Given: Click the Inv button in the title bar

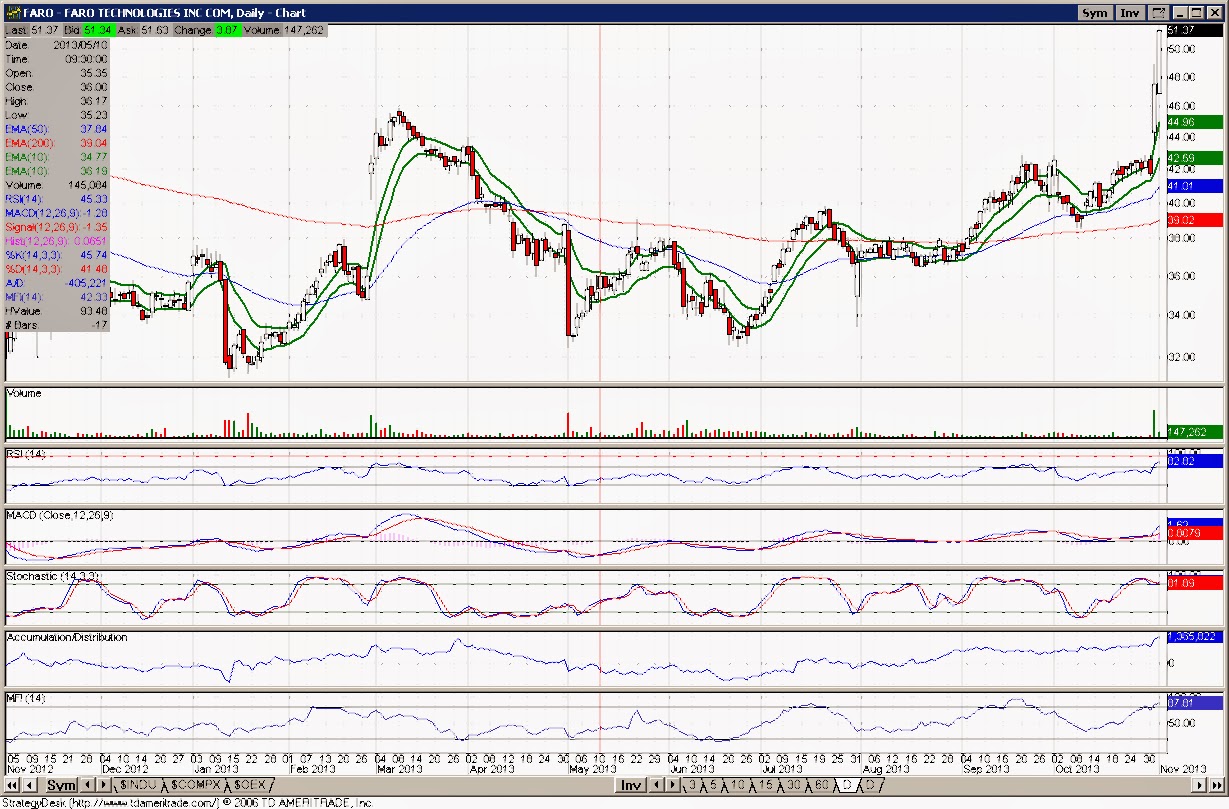Looking at the screenshot, I should (1130, 13).
